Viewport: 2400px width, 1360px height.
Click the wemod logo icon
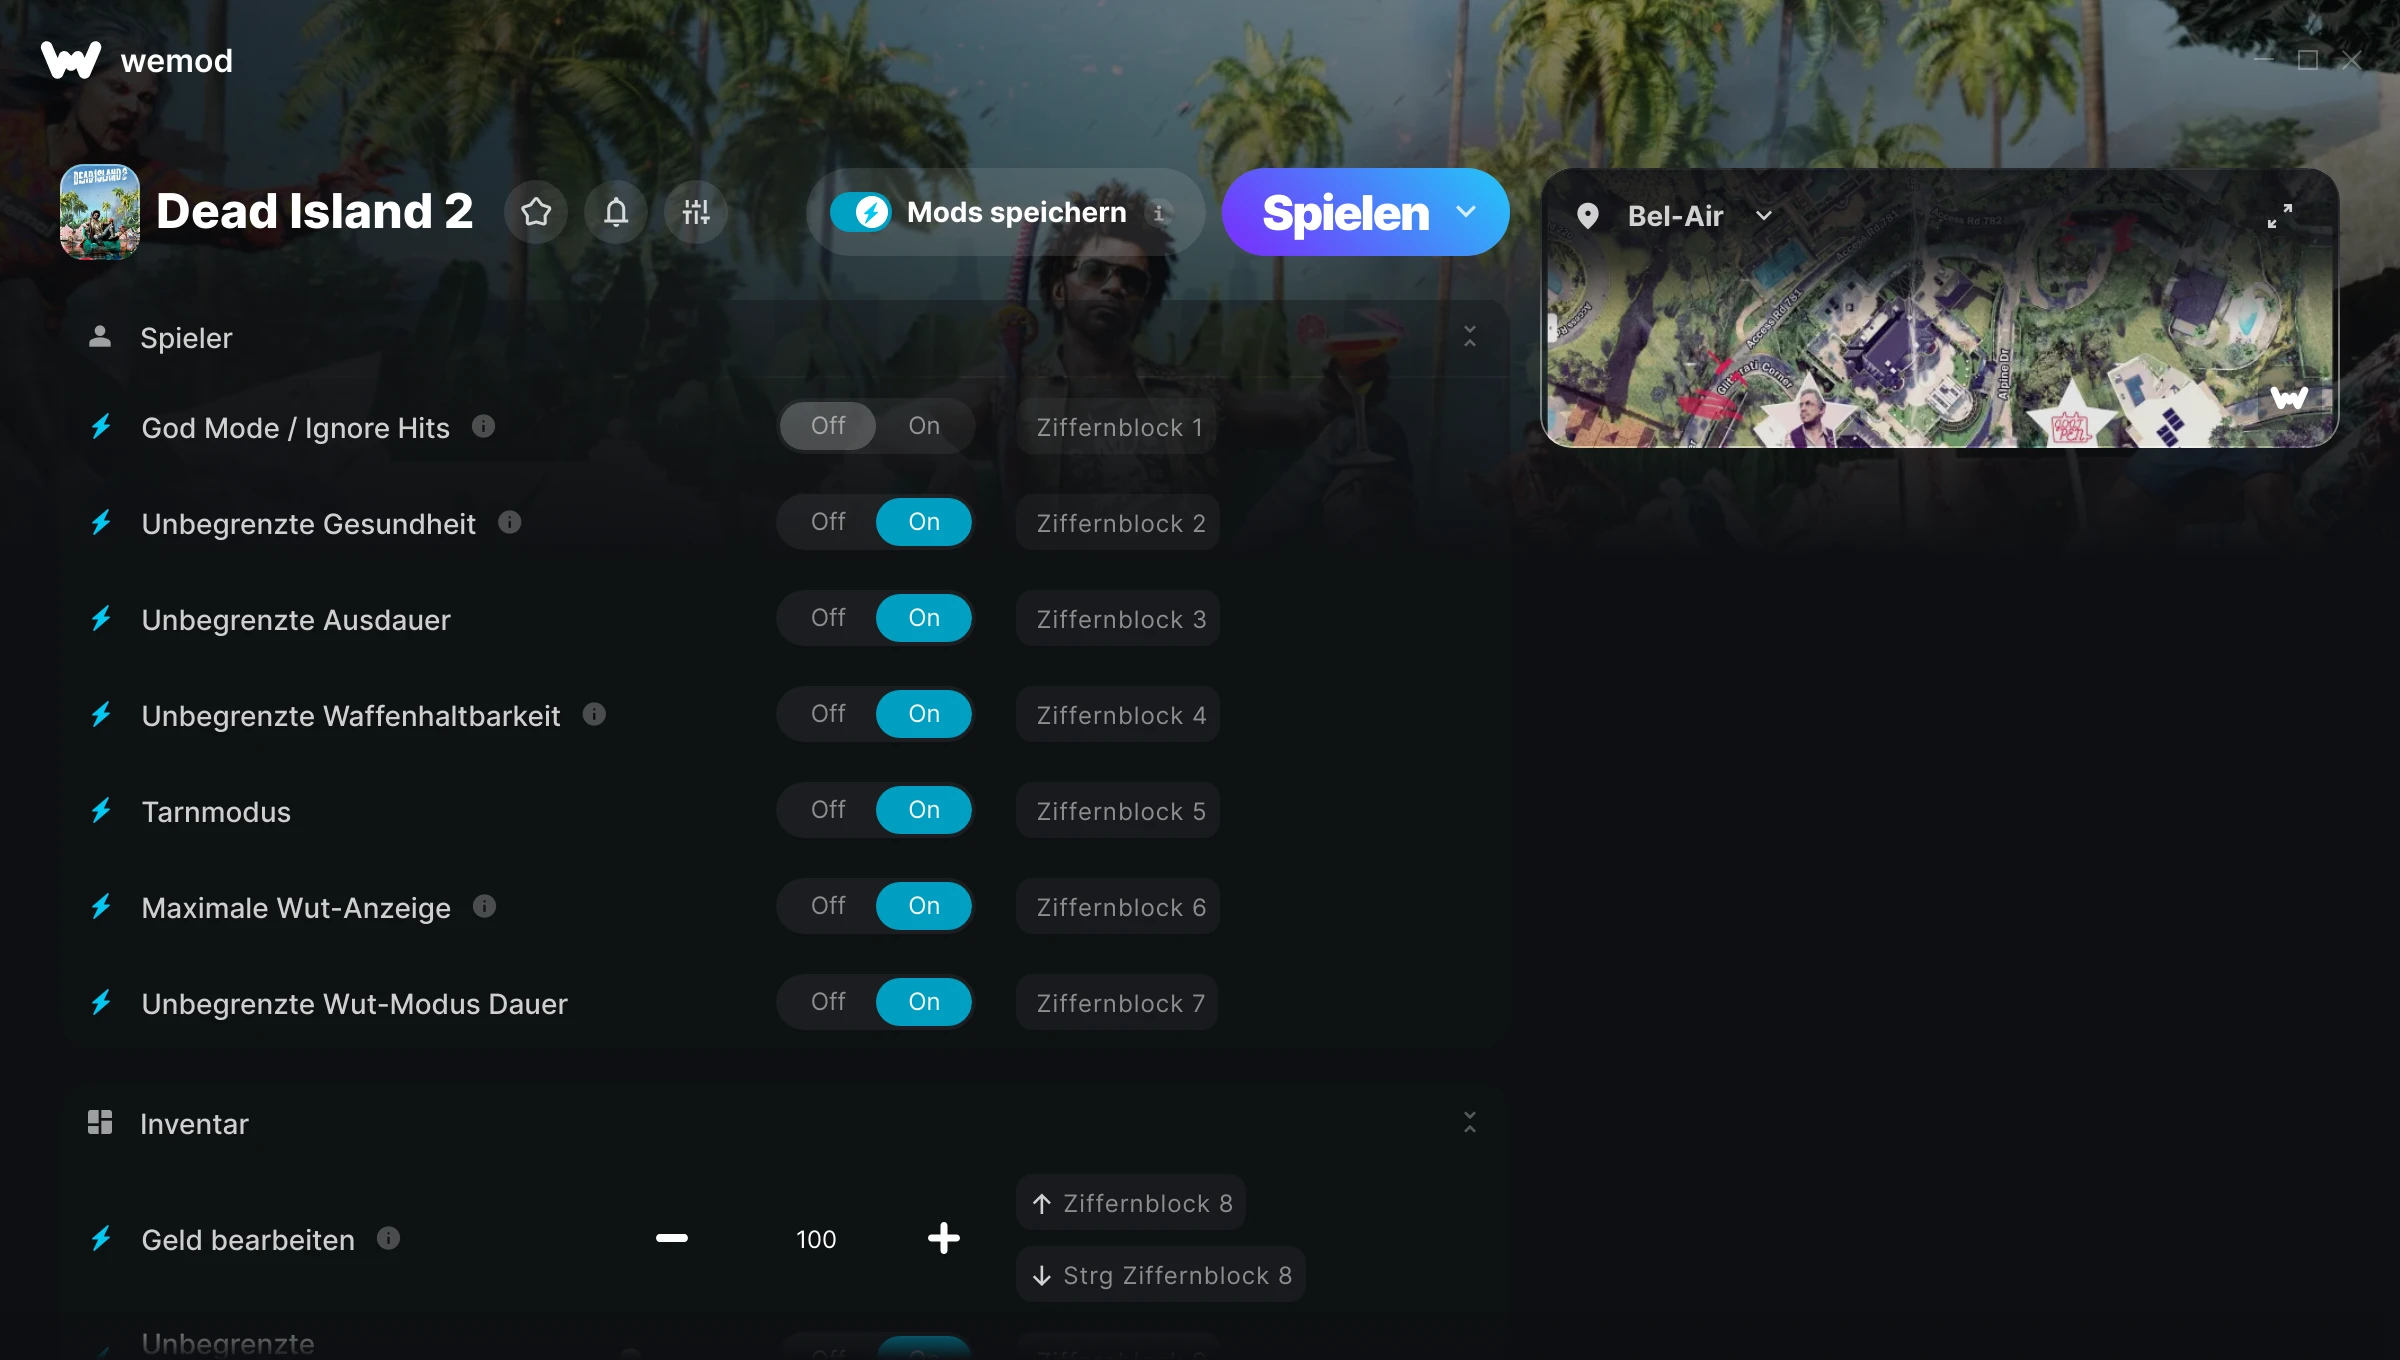[x=71, y=60]
